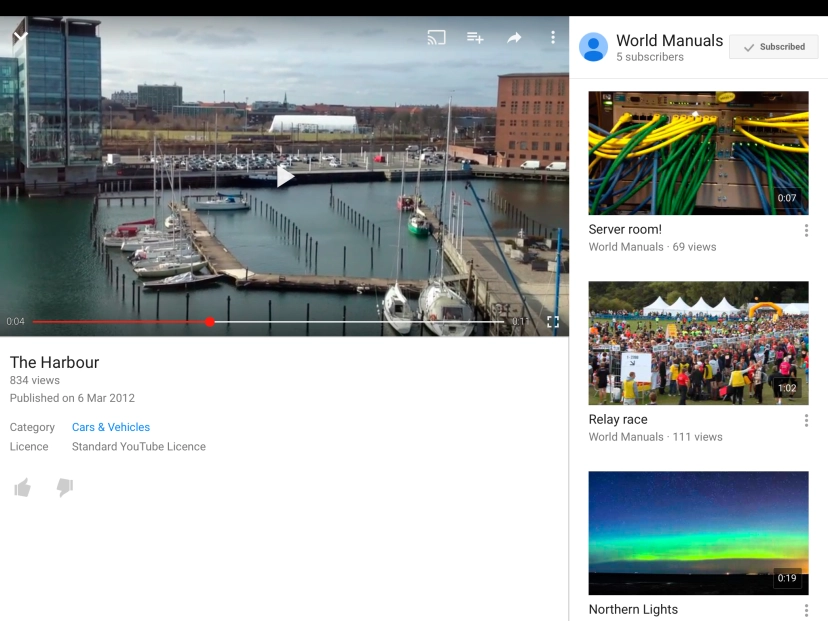Click World Manuals · 69 views text
The height and width of the screenshot is (621, 828).
(652, 247)
